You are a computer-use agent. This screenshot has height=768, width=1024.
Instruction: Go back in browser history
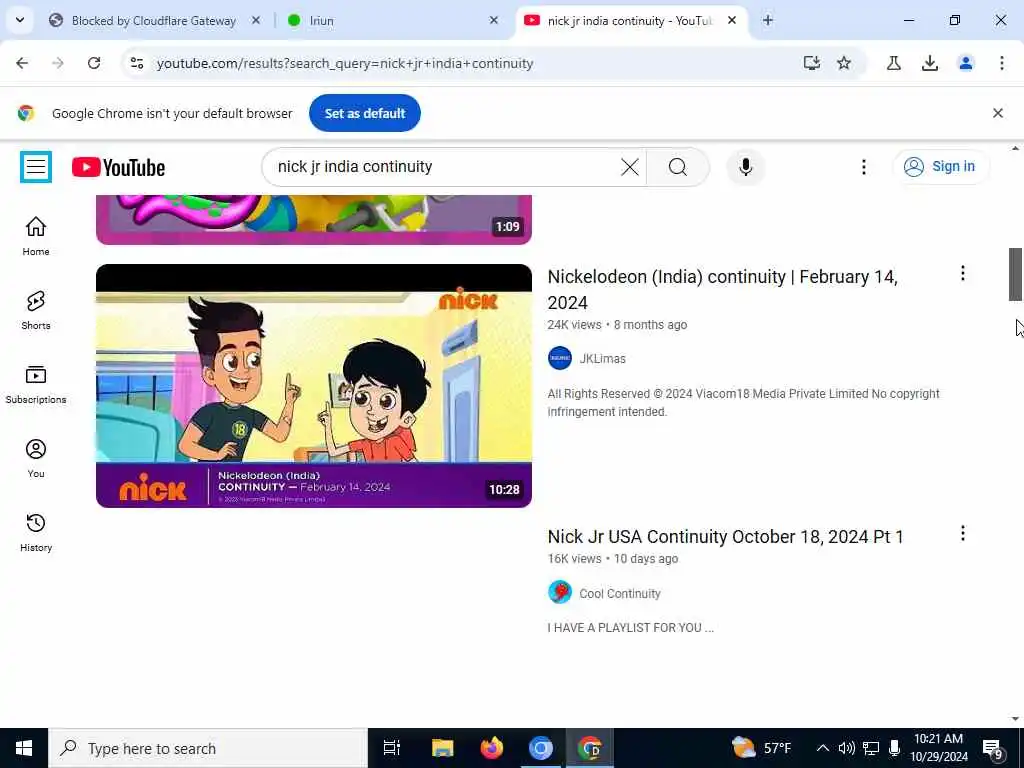click(22, 63)
